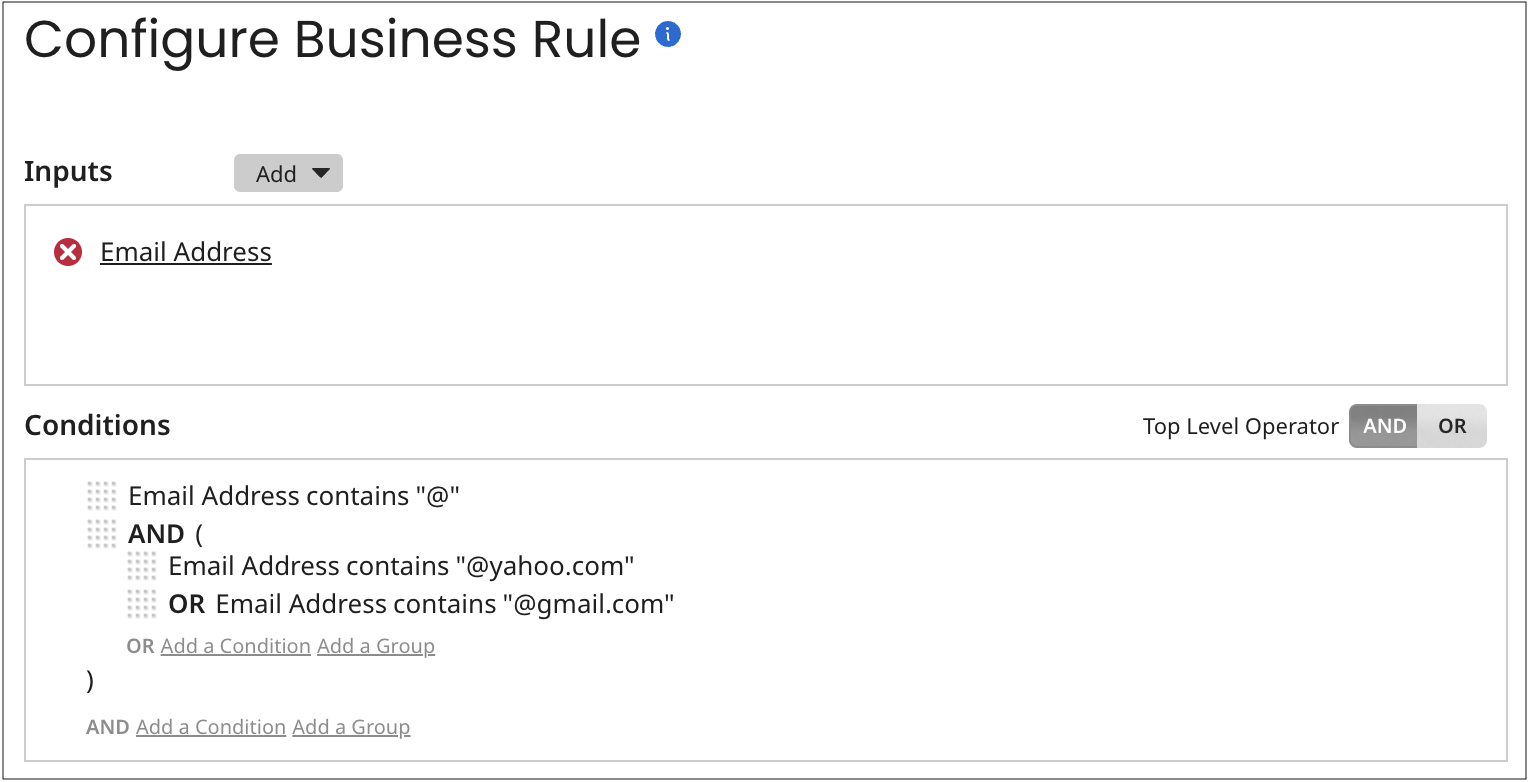
Task: Set the Top Level Operator to AND
Action: [x=1384, y=426]
